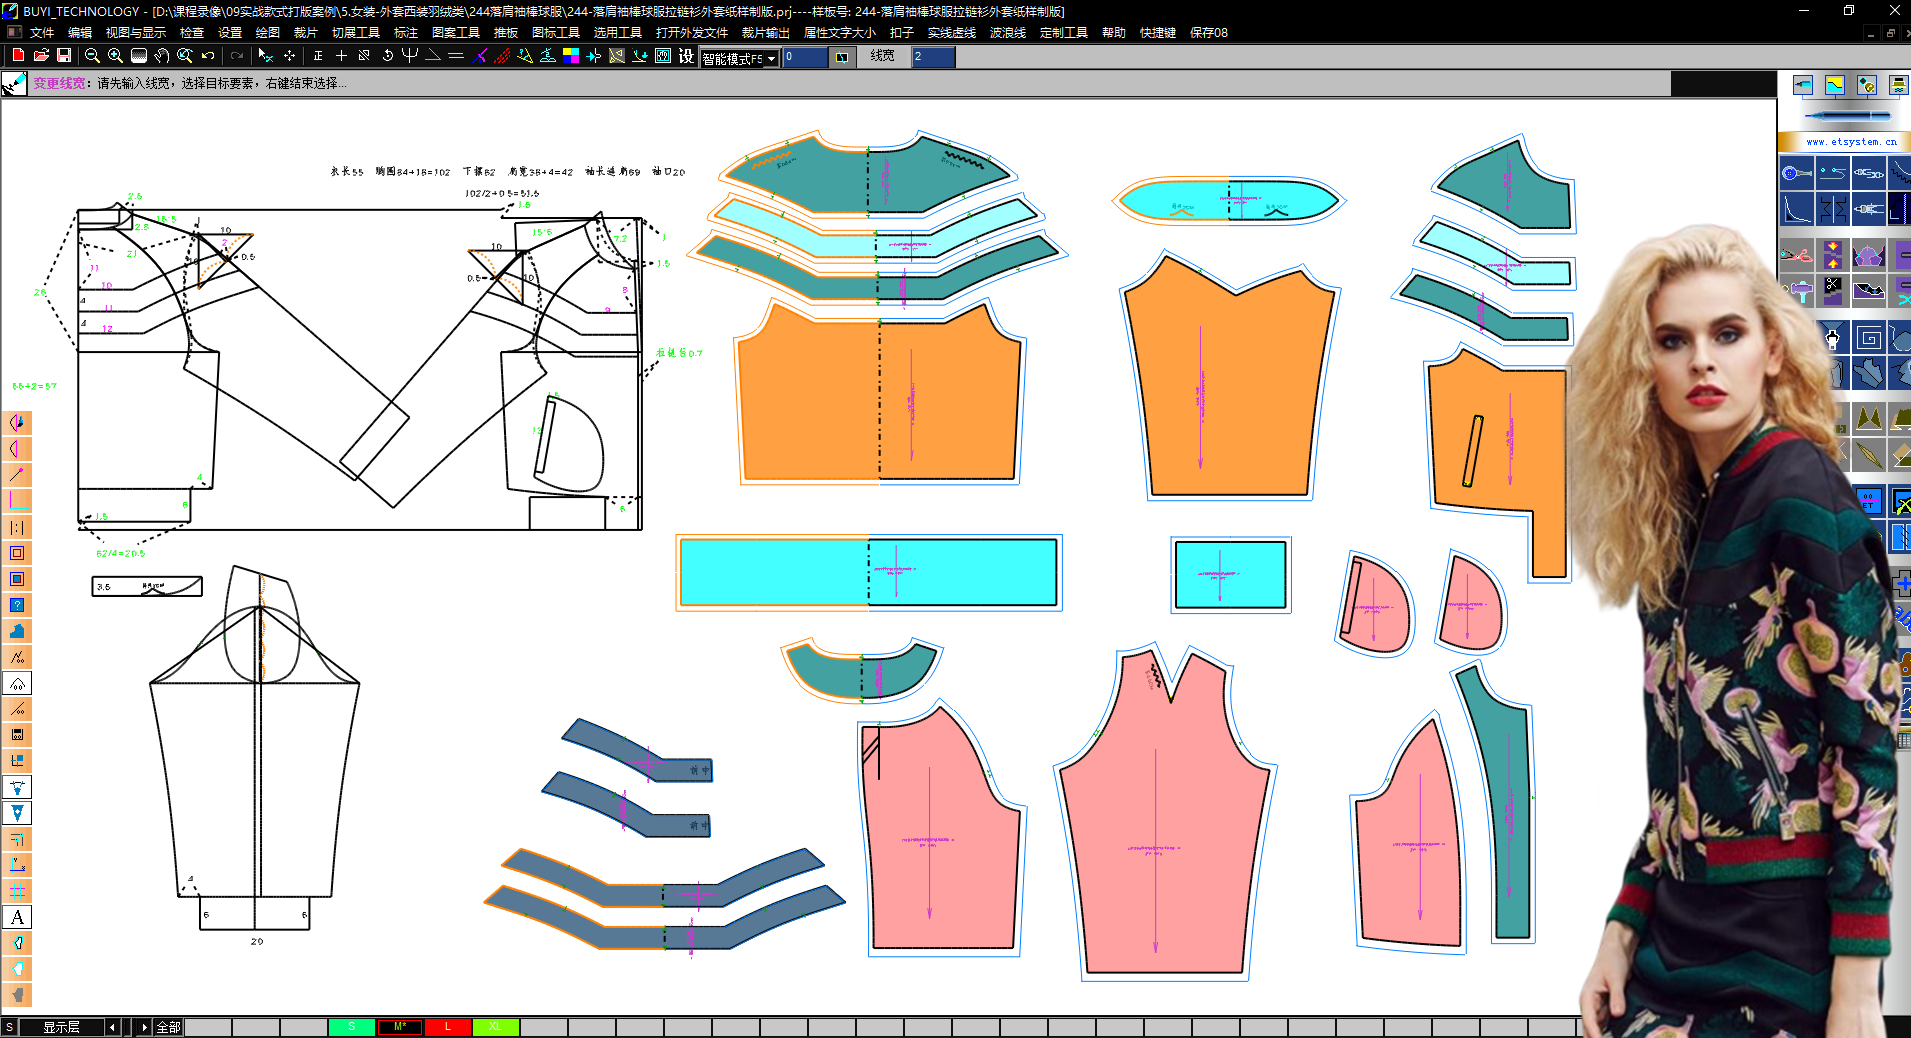Select the nested square tool in left toolbar
This screenshot has height=1038, width=1911.
[x=17, y=553]
